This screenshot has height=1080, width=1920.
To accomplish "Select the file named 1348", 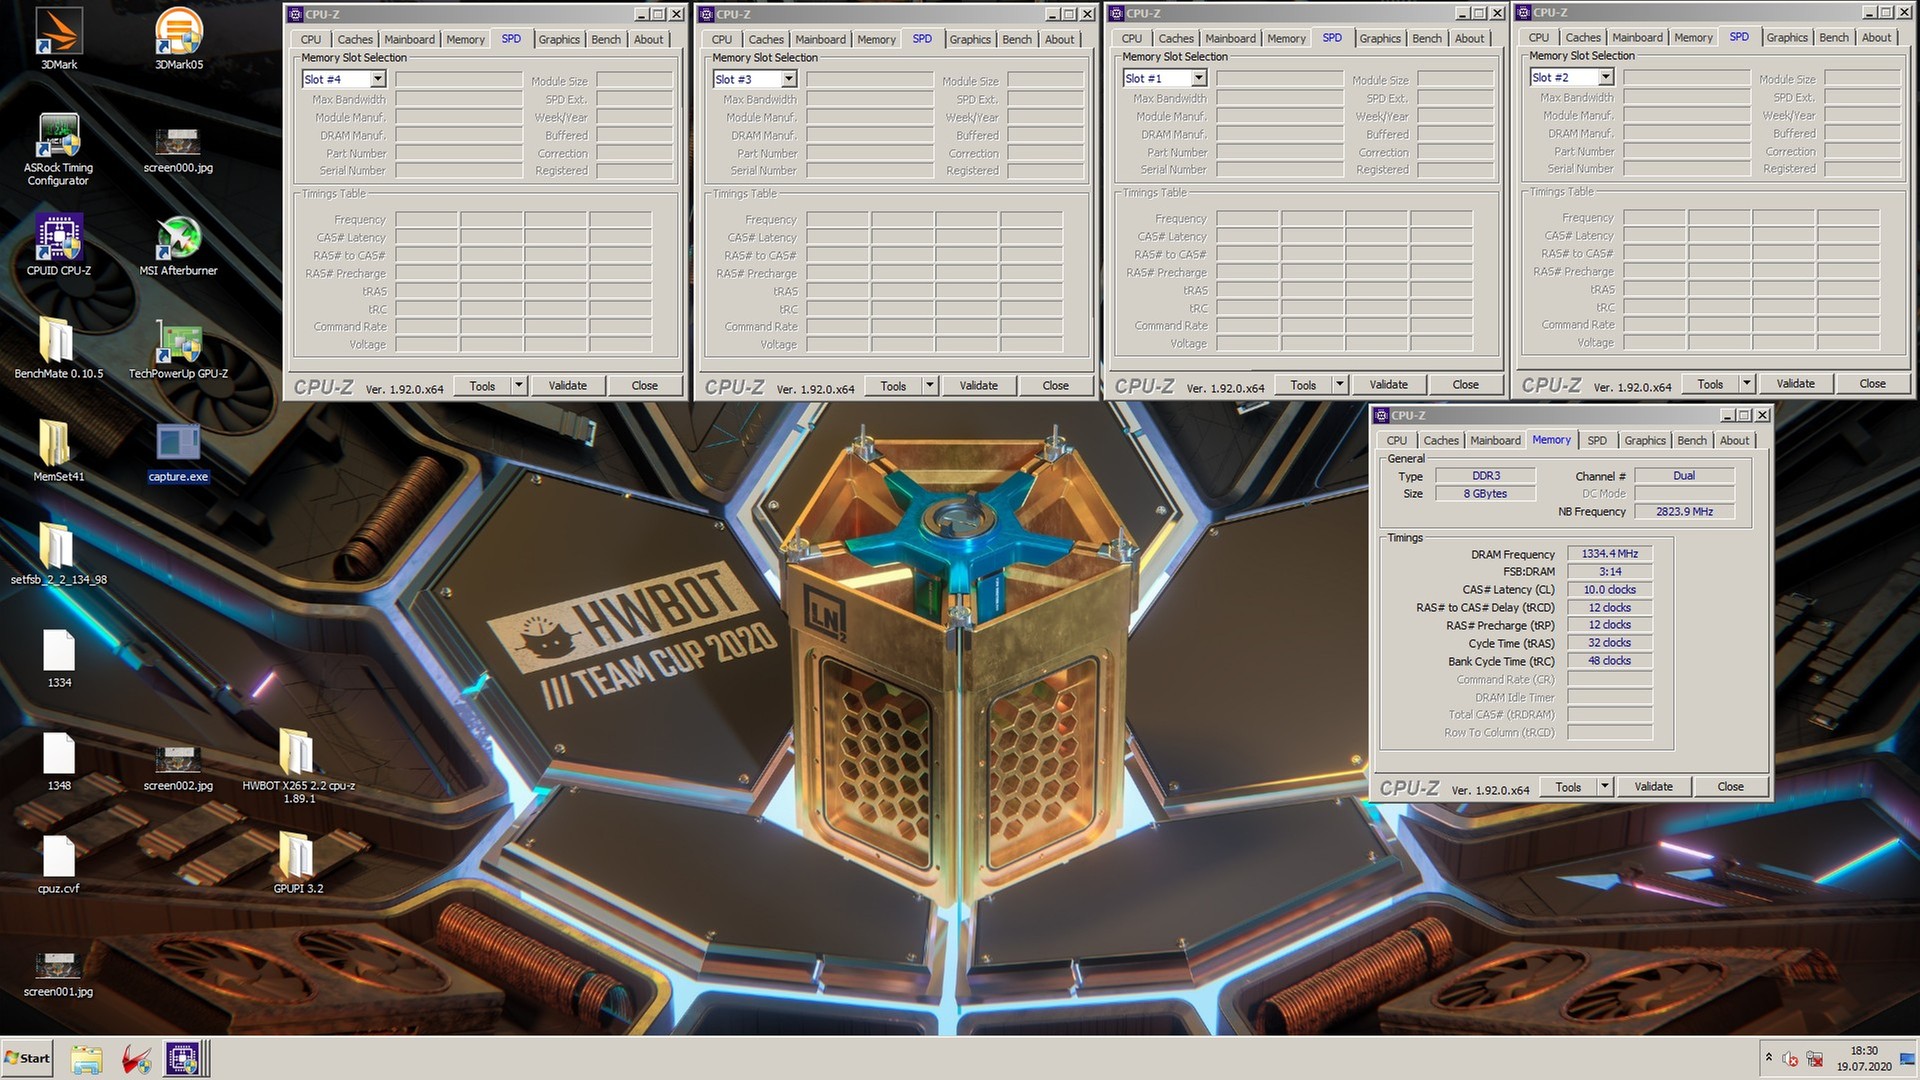I will [x=59, y=761].
